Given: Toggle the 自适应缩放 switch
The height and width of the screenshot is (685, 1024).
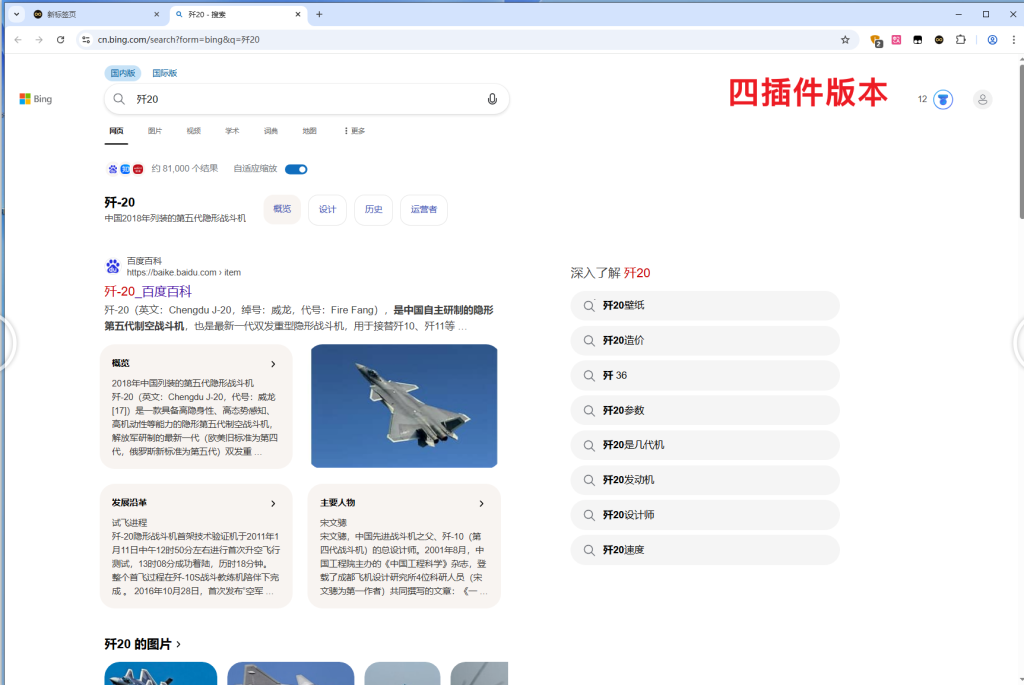Looking at the screenshot, I should [296, 169].
